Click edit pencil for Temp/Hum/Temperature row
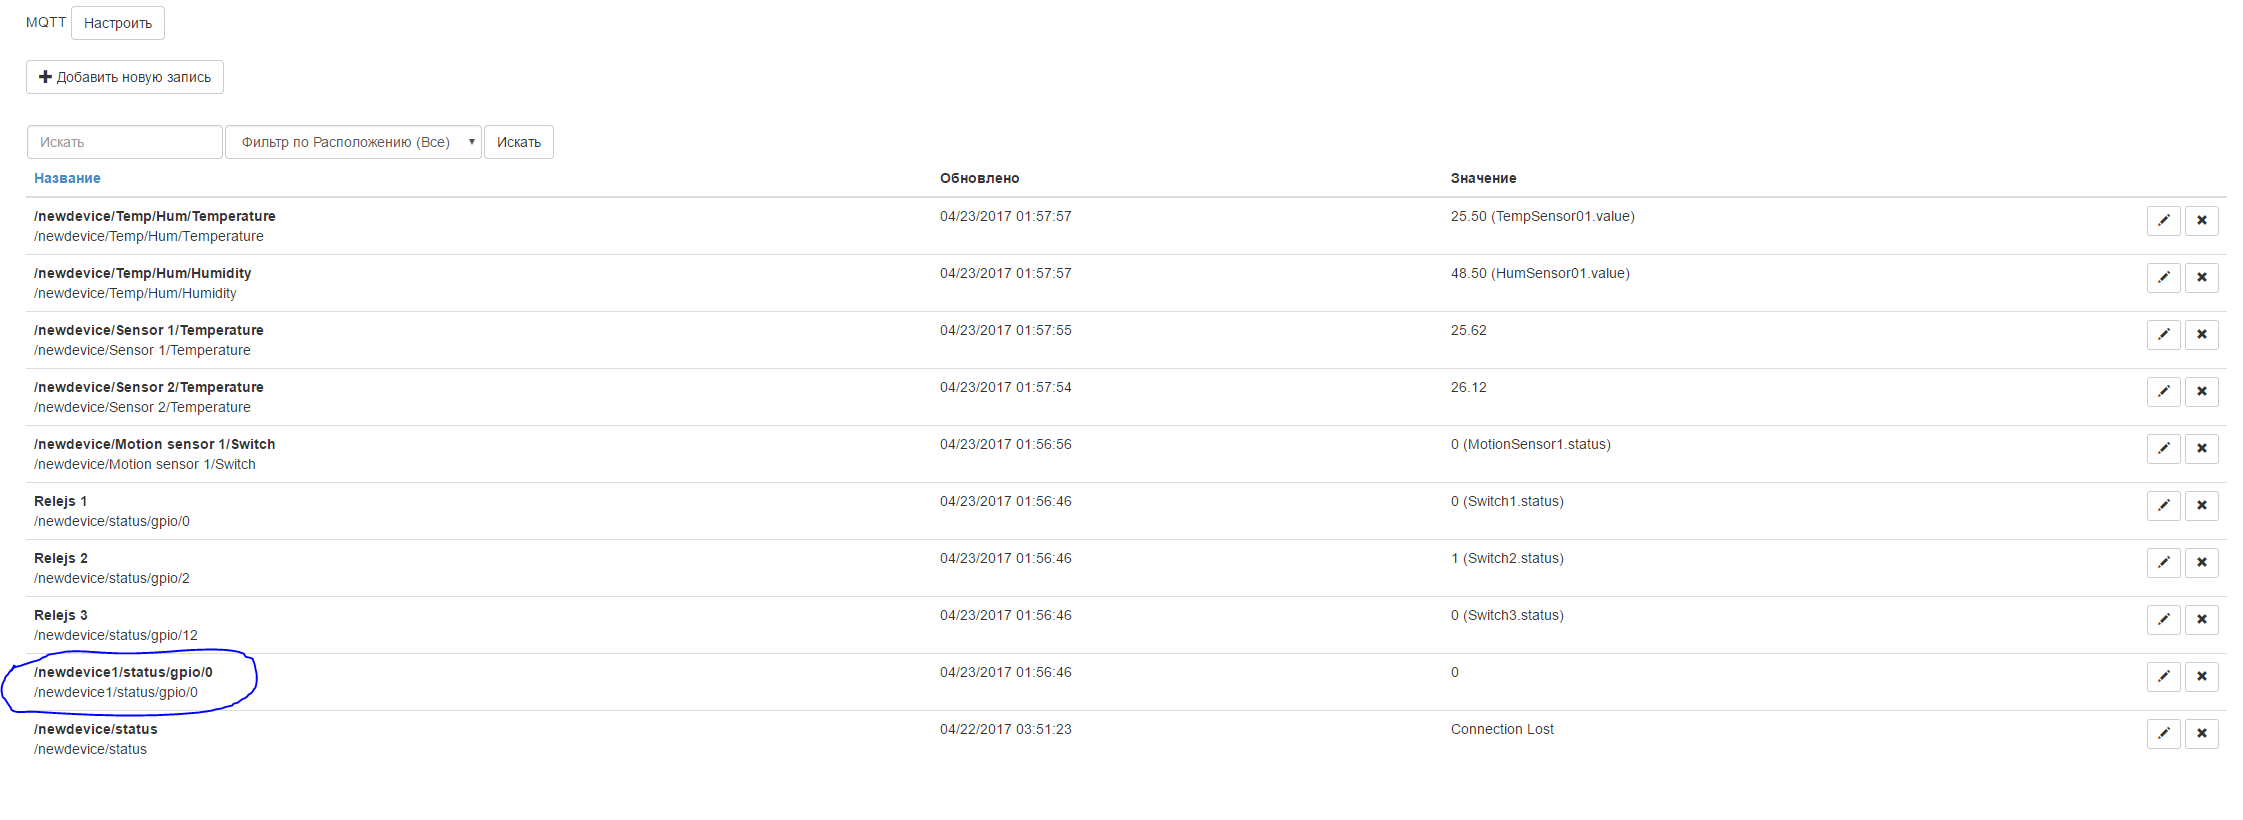 [x=2163, y=221]
